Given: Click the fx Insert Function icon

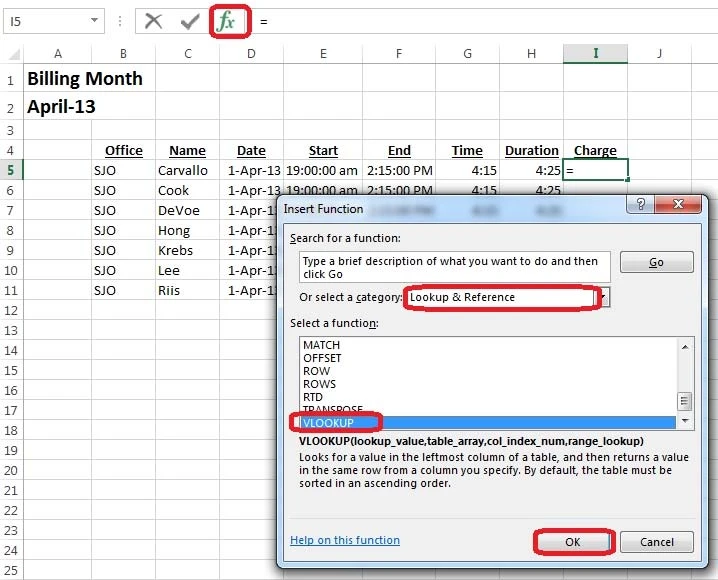Looking at the screenshot, I should 227,21.
